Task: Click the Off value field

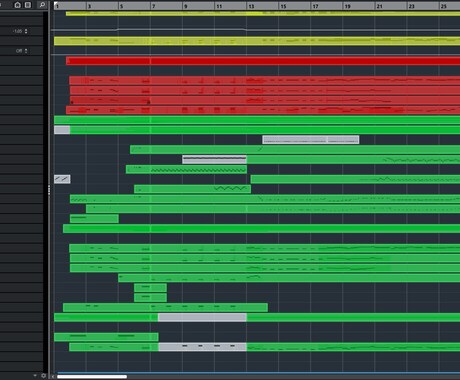Action: pyautogui.click(x=19, y=51)
